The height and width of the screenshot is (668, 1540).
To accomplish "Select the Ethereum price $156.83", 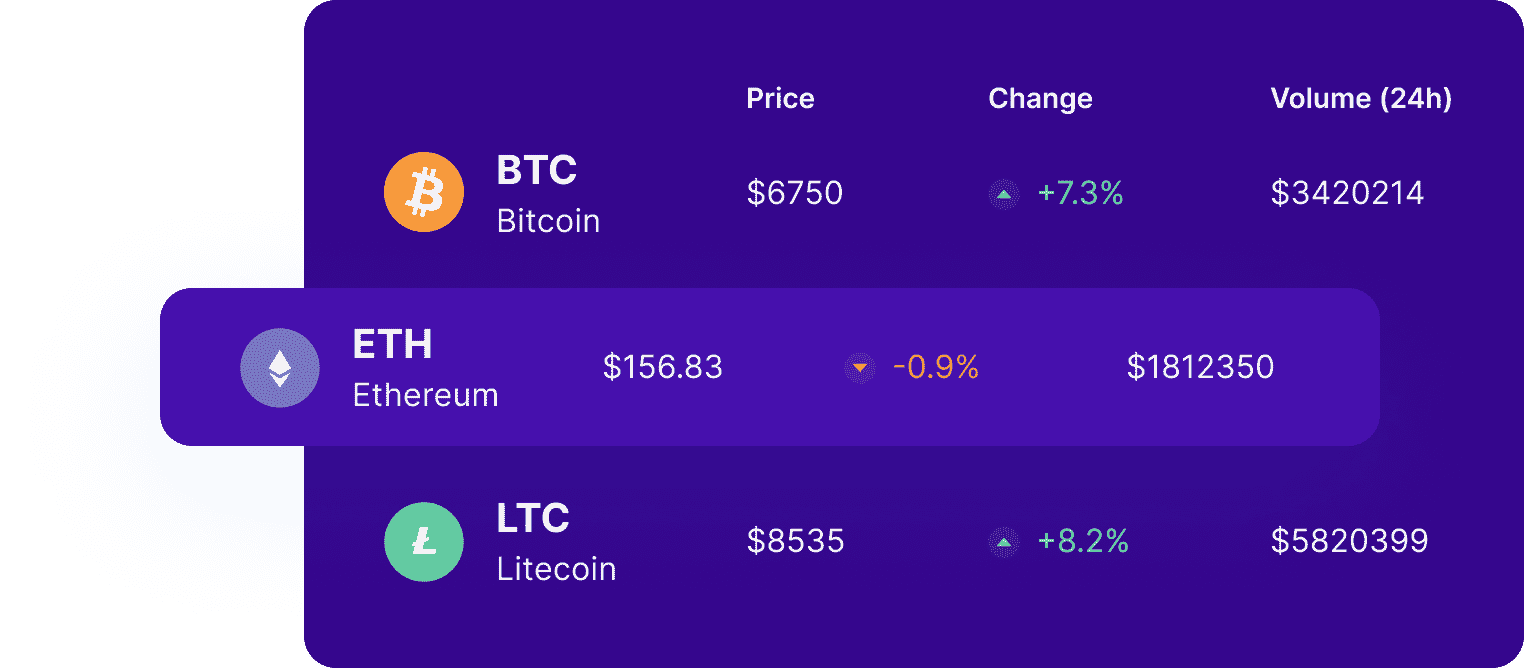I will (663, 367).
